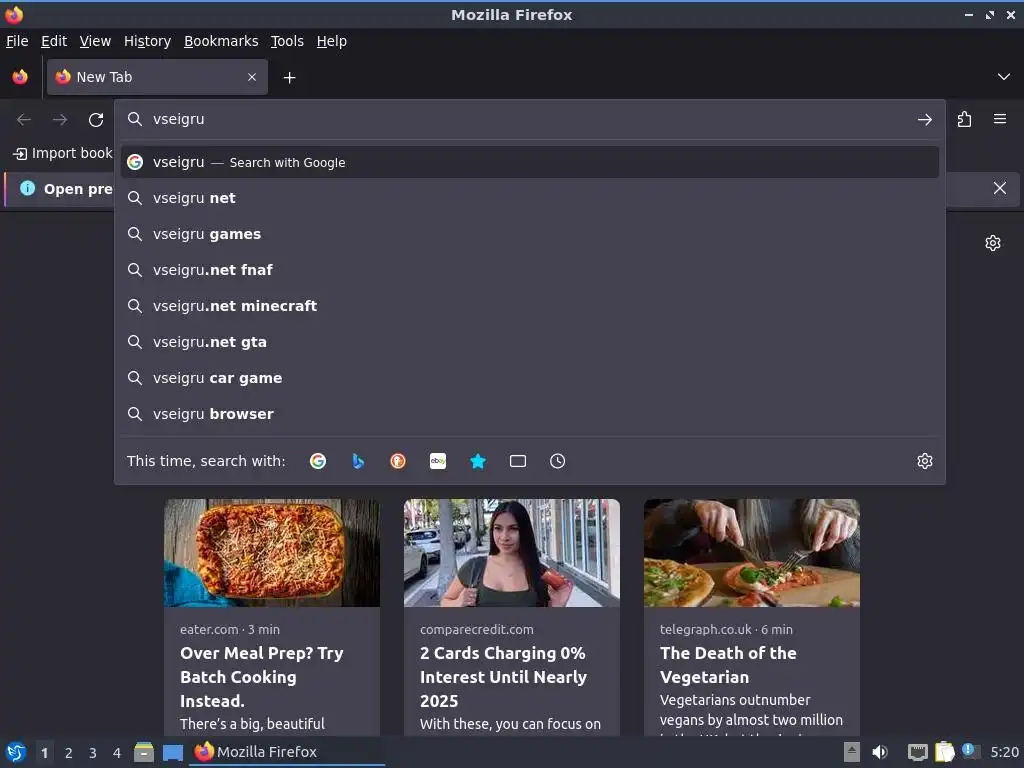Open the File menu

point(17,41)
